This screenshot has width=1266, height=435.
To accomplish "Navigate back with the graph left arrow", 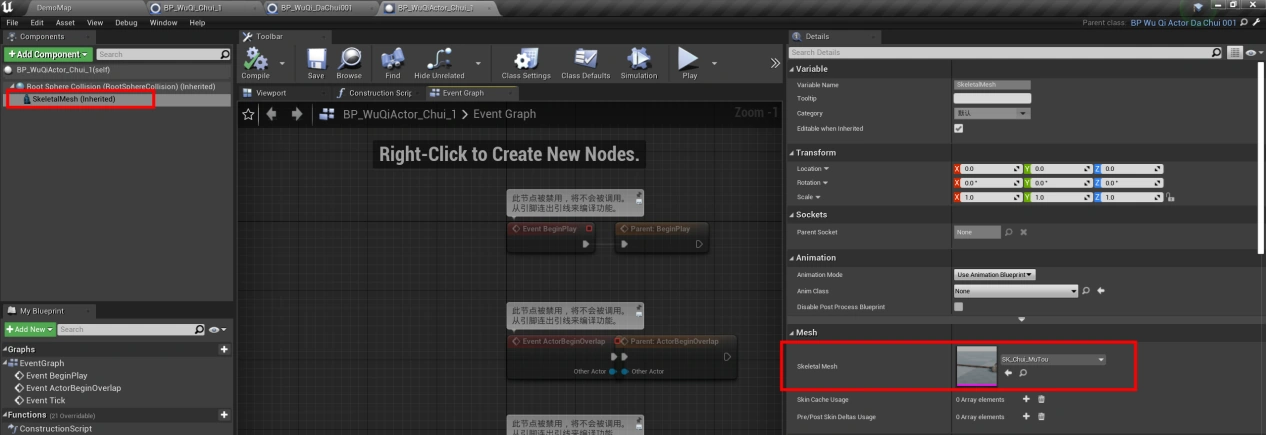I will point(271,114).
